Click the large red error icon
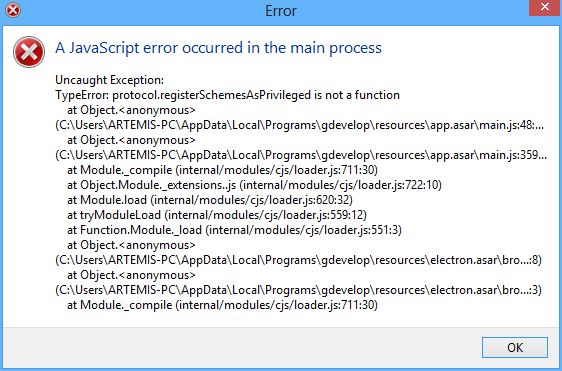This screenshot has height=371, width=562. point(29,52)
